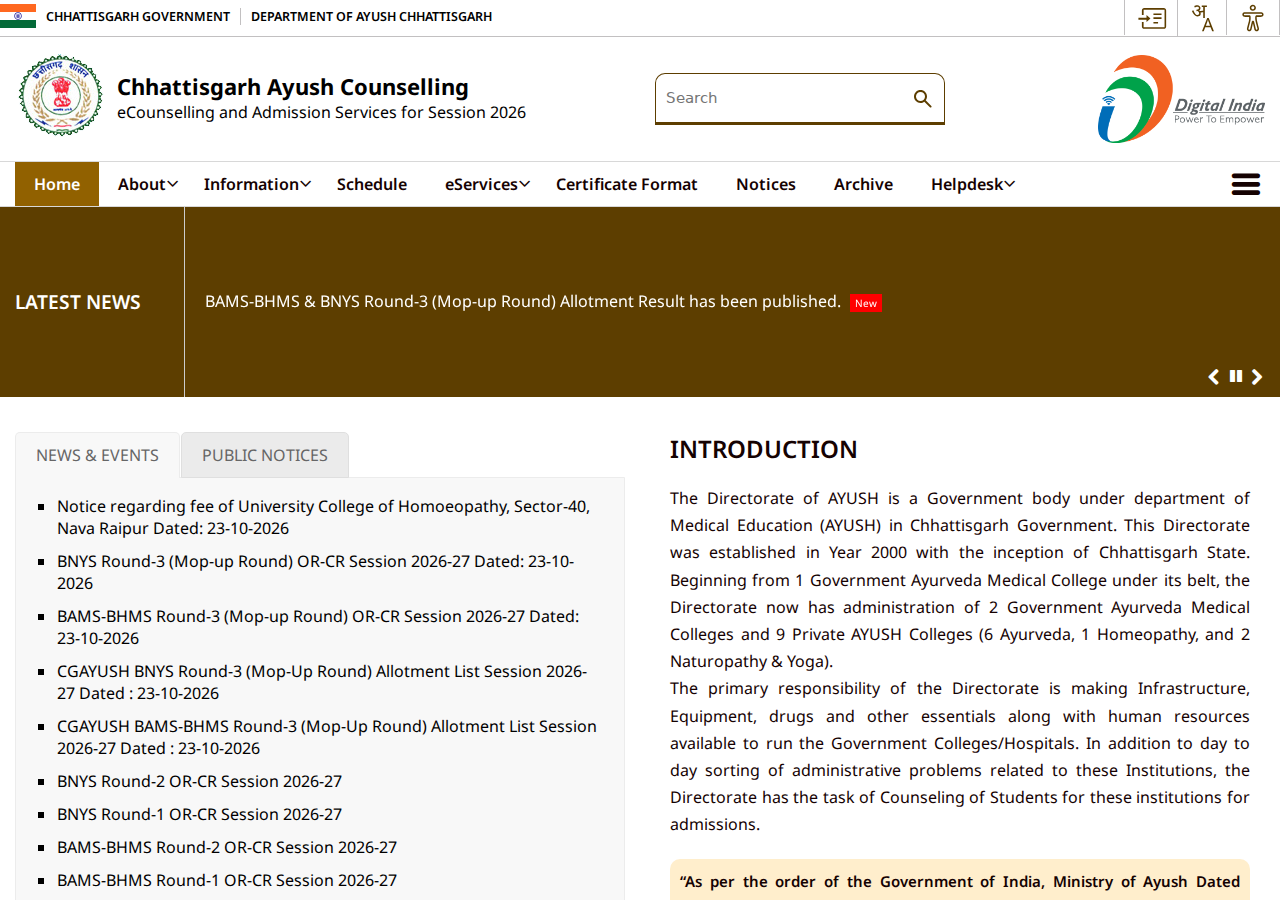Open the Certificate Format menu item

(x=627, y=184)
